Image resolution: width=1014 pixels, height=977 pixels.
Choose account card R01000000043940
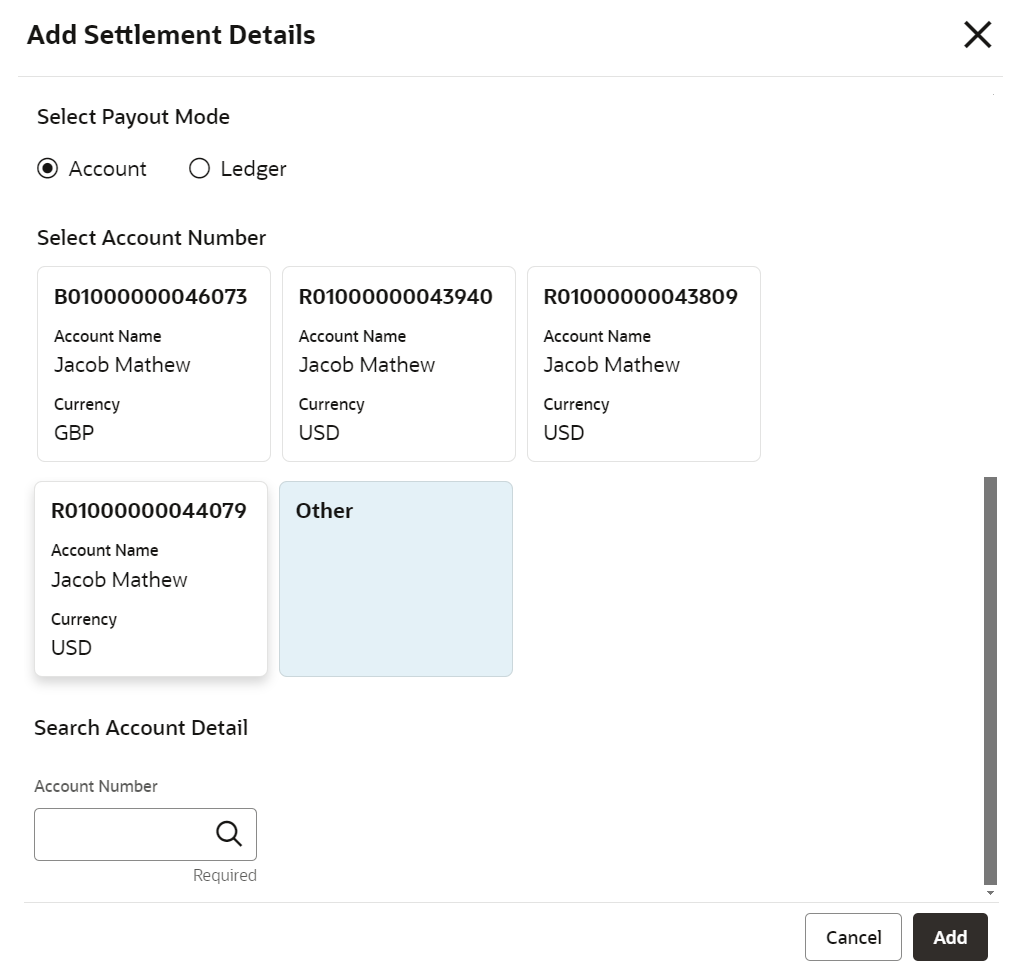click(x=398, y=363)
